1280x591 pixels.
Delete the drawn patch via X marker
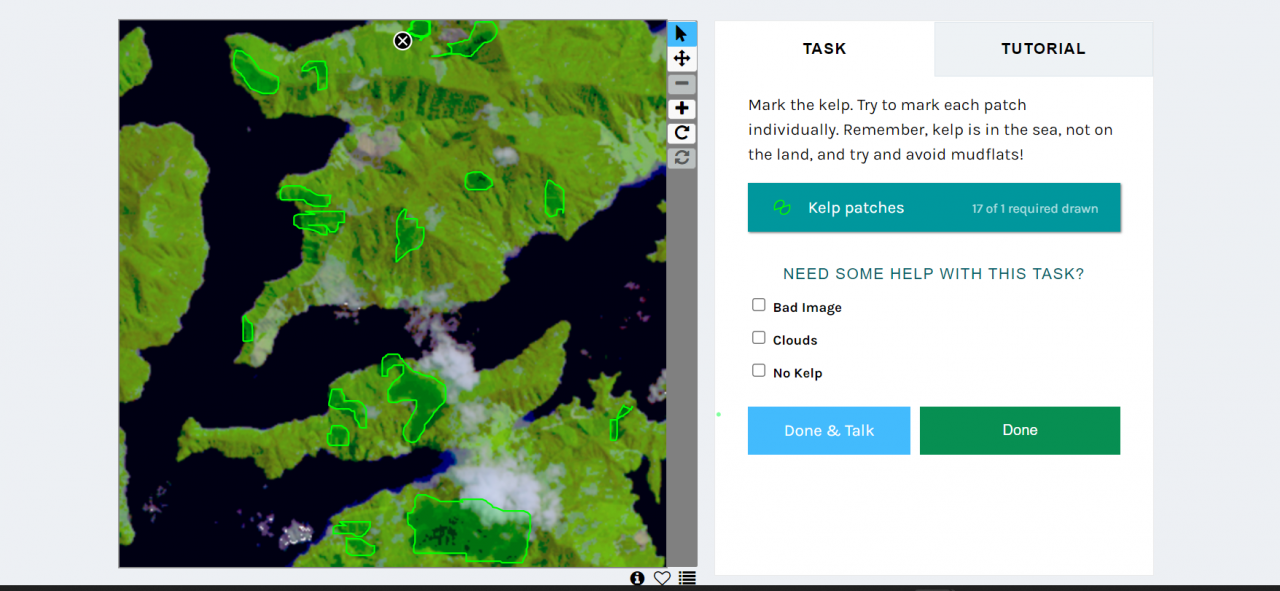tap(402, 41)
